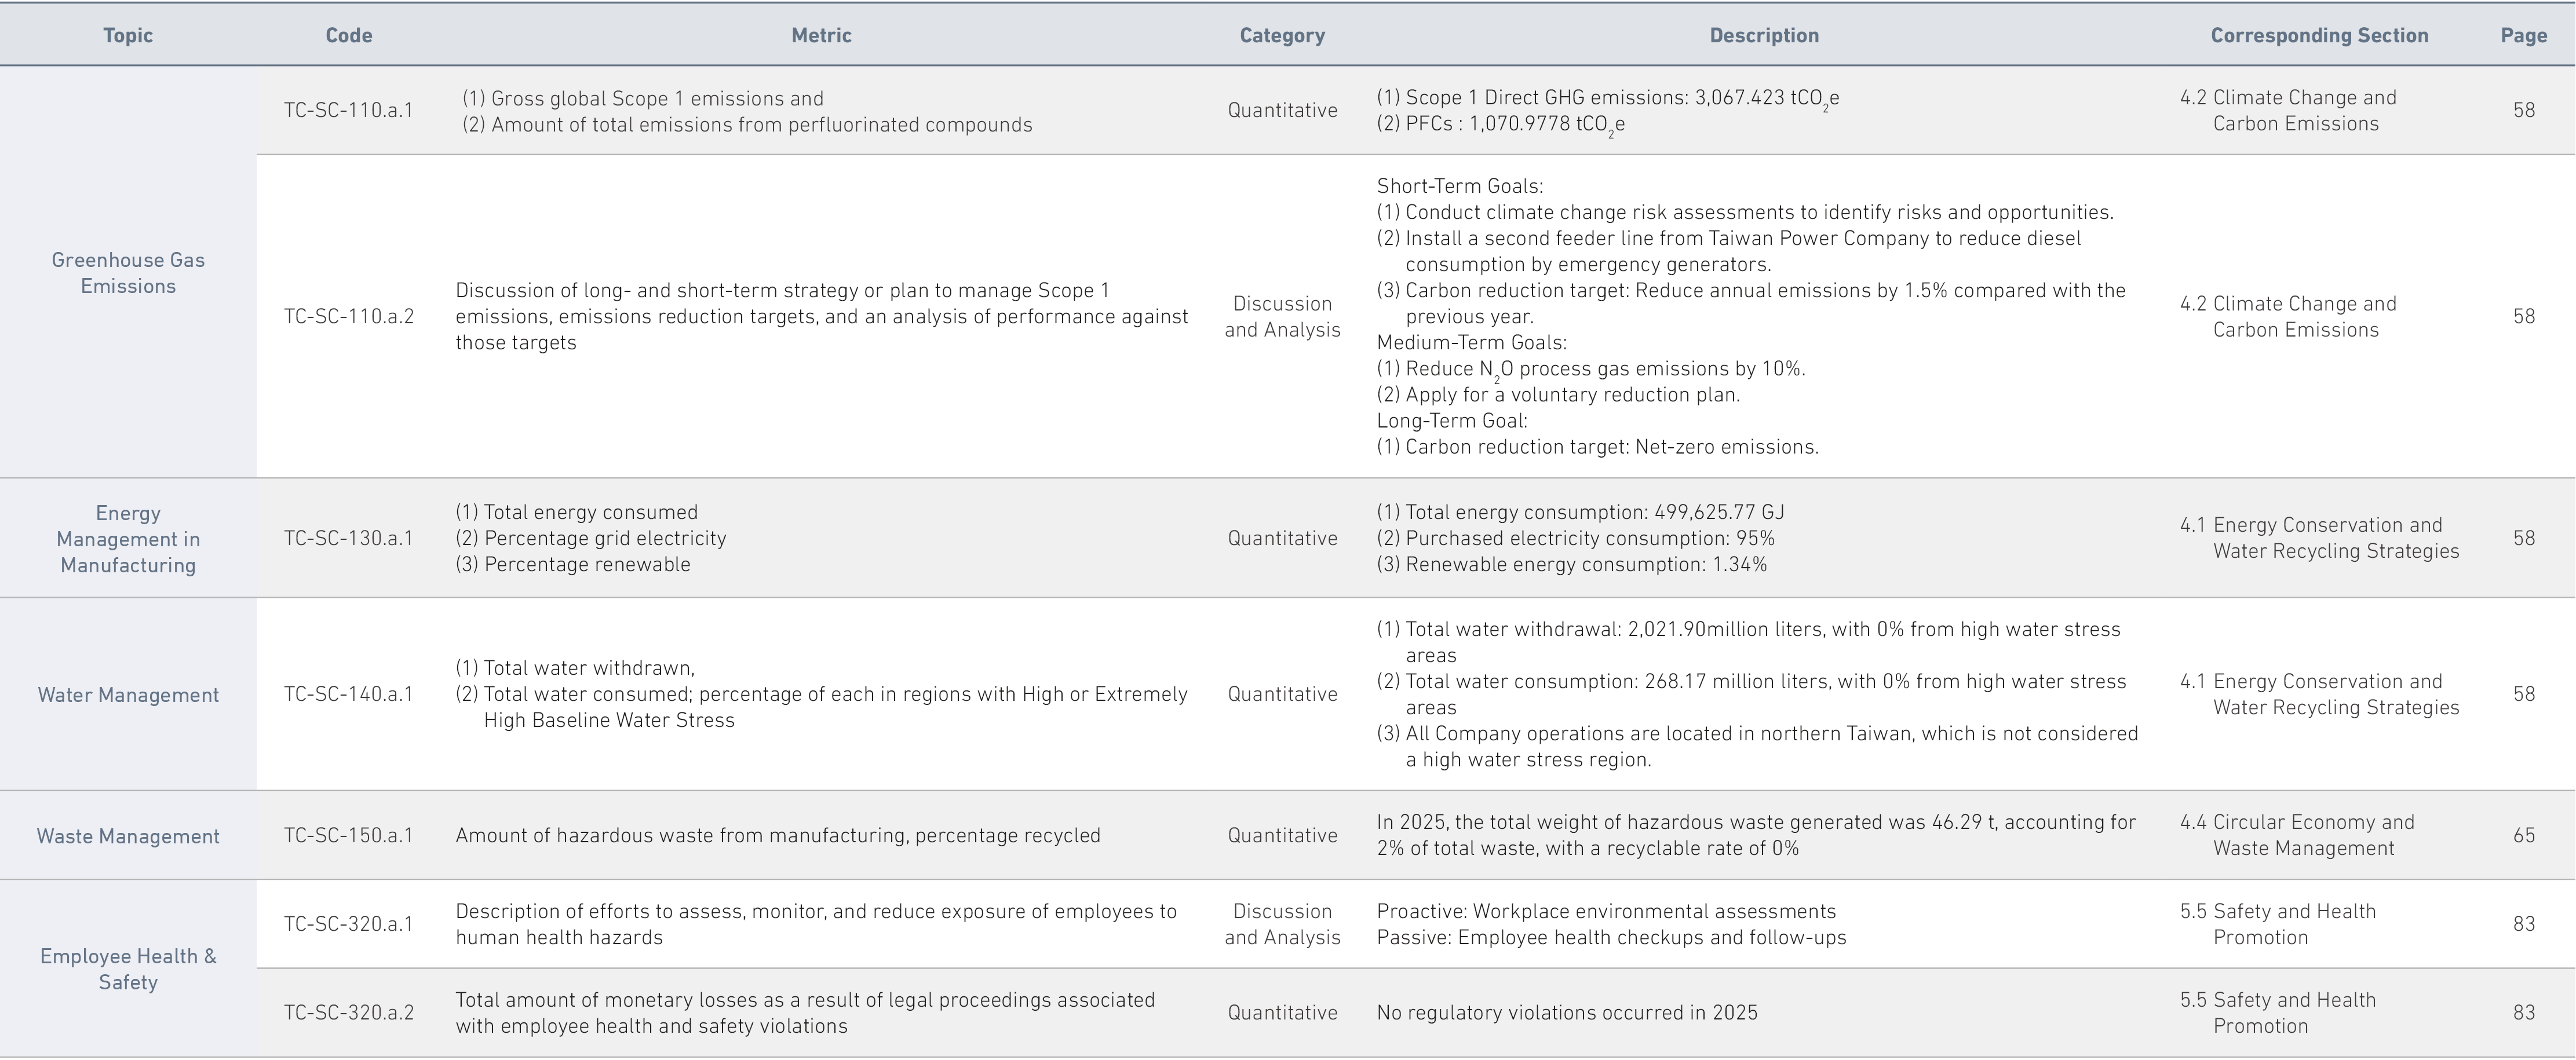Click code TC-SC-130.a.1
This screenshot has height=1060, width=2576.
click(x=348, y=539)
